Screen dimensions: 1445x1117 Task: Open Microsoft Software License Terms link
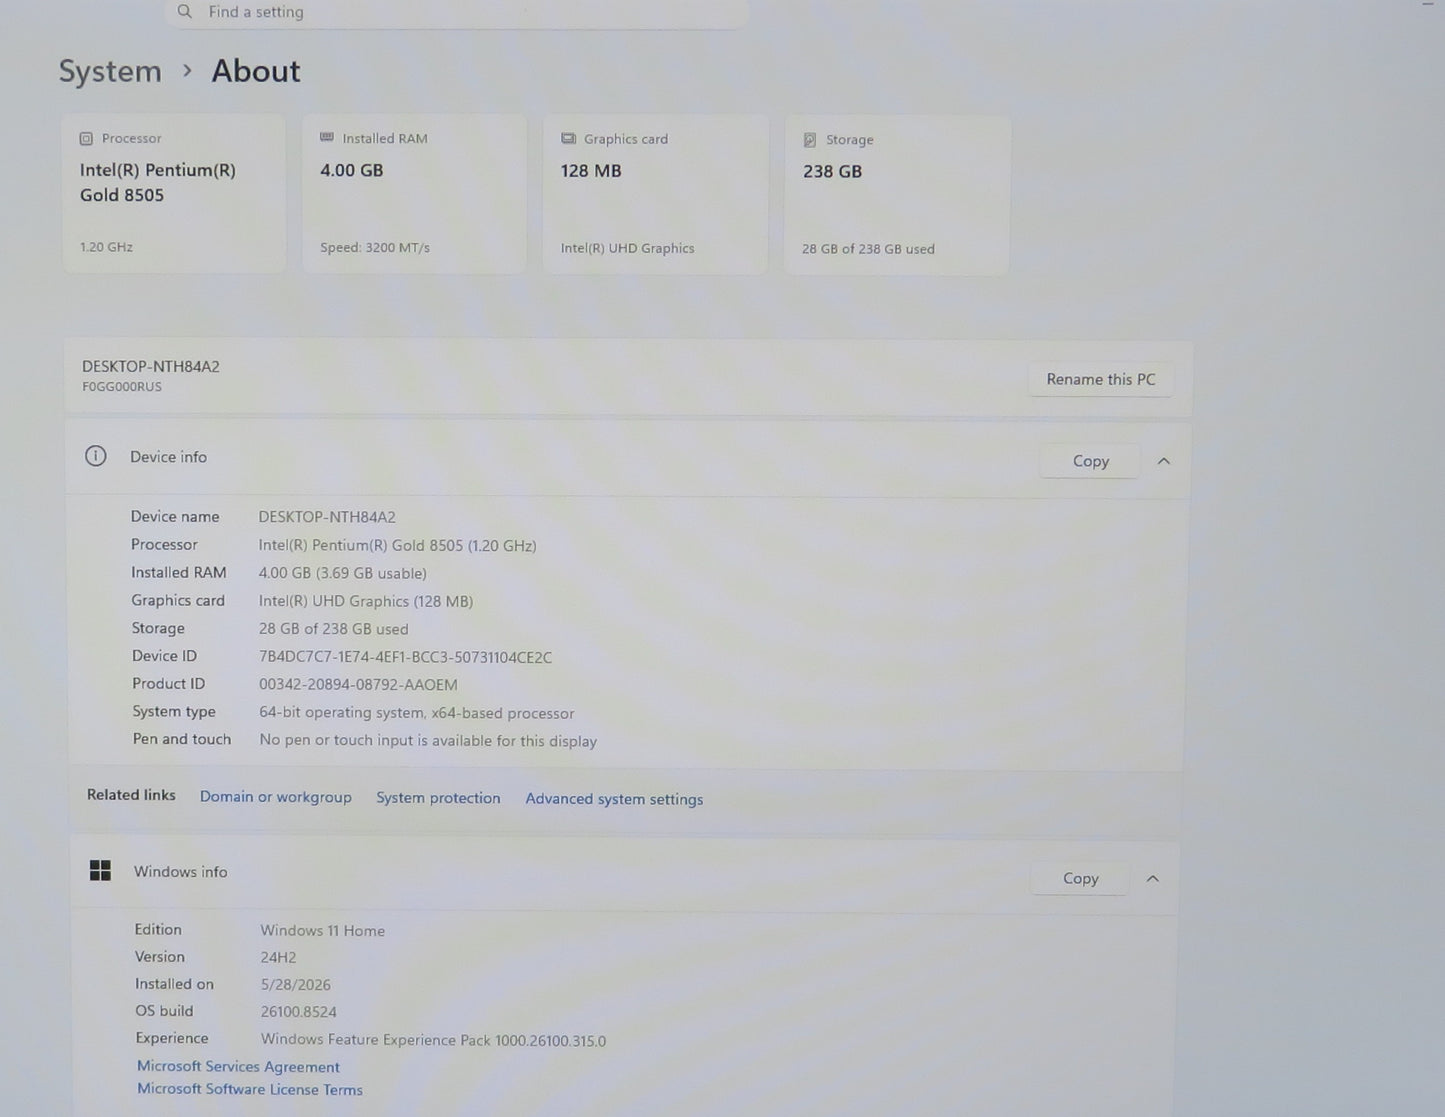[x=250, y=1090]
